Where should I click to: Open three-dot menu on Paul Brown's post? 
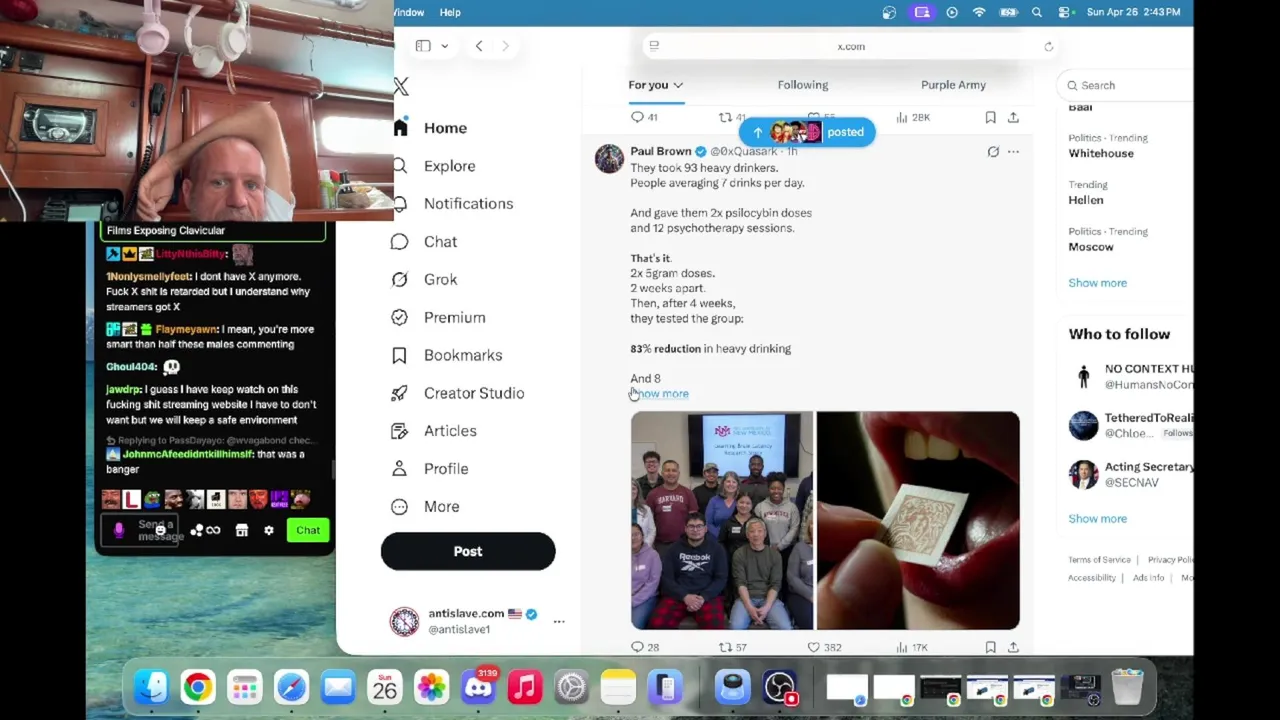tap(1013, 152)
